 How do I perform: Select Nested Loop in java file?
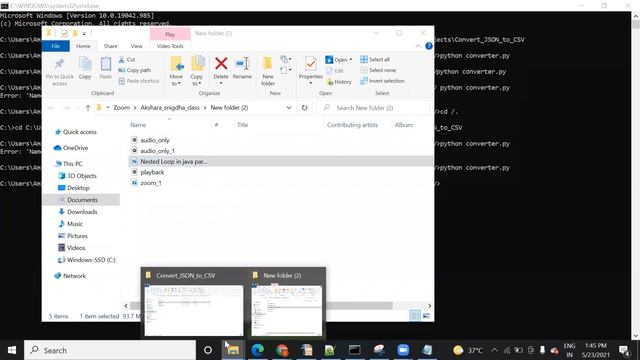coord(173,162)
